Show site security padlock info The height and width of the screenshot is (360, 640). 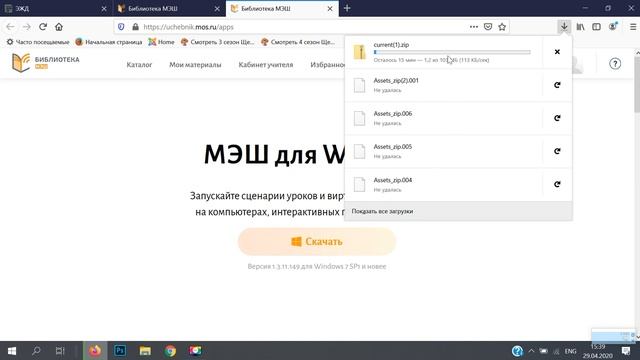pyautogui.click(x=136, y=27)
